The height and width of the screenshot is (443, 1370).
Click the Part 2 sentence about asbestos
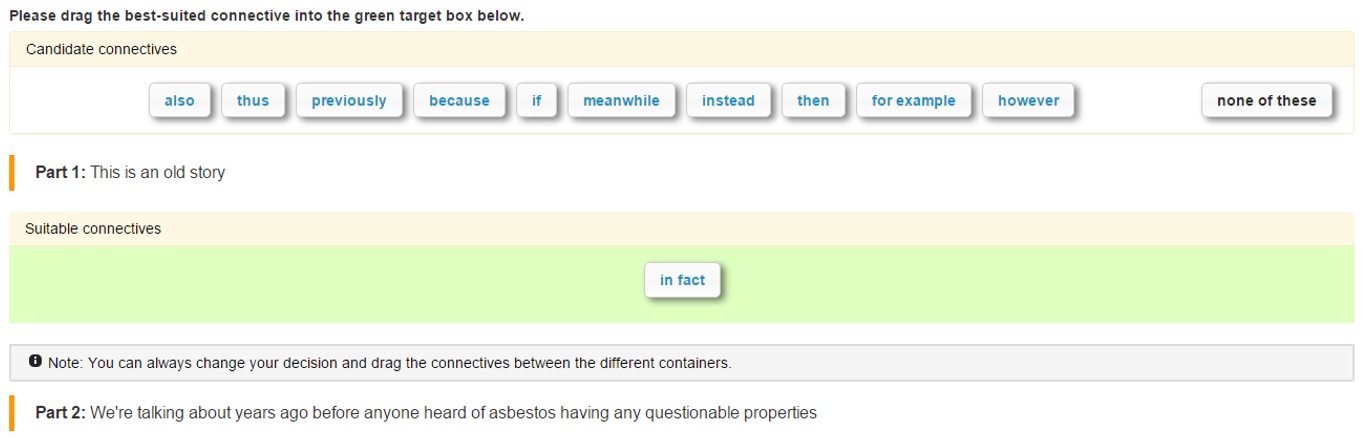click(453, 412)
